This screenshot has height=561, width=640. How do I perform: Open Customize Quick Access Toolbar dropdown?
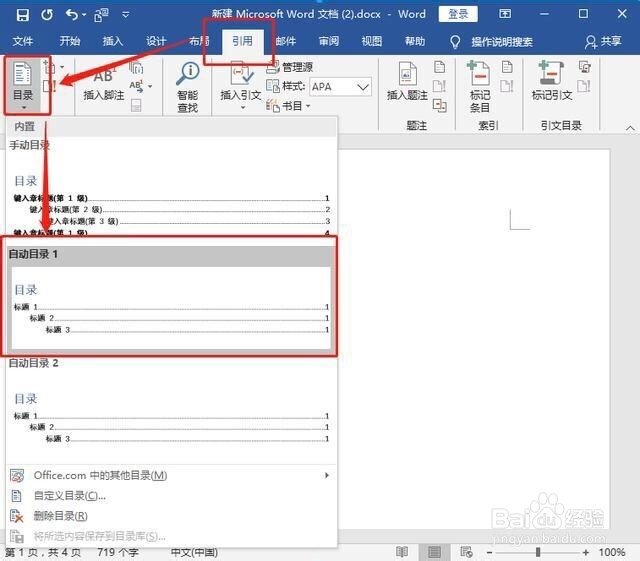tap(126, 15)
